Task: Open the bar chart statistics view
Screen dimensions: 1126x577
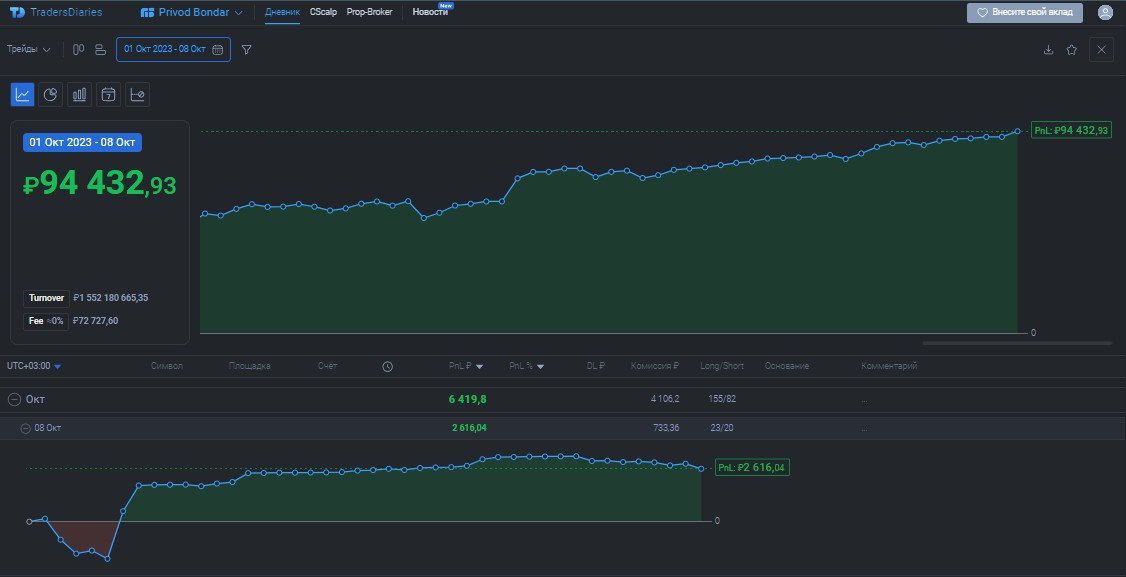Action: (x=79, y=94)
